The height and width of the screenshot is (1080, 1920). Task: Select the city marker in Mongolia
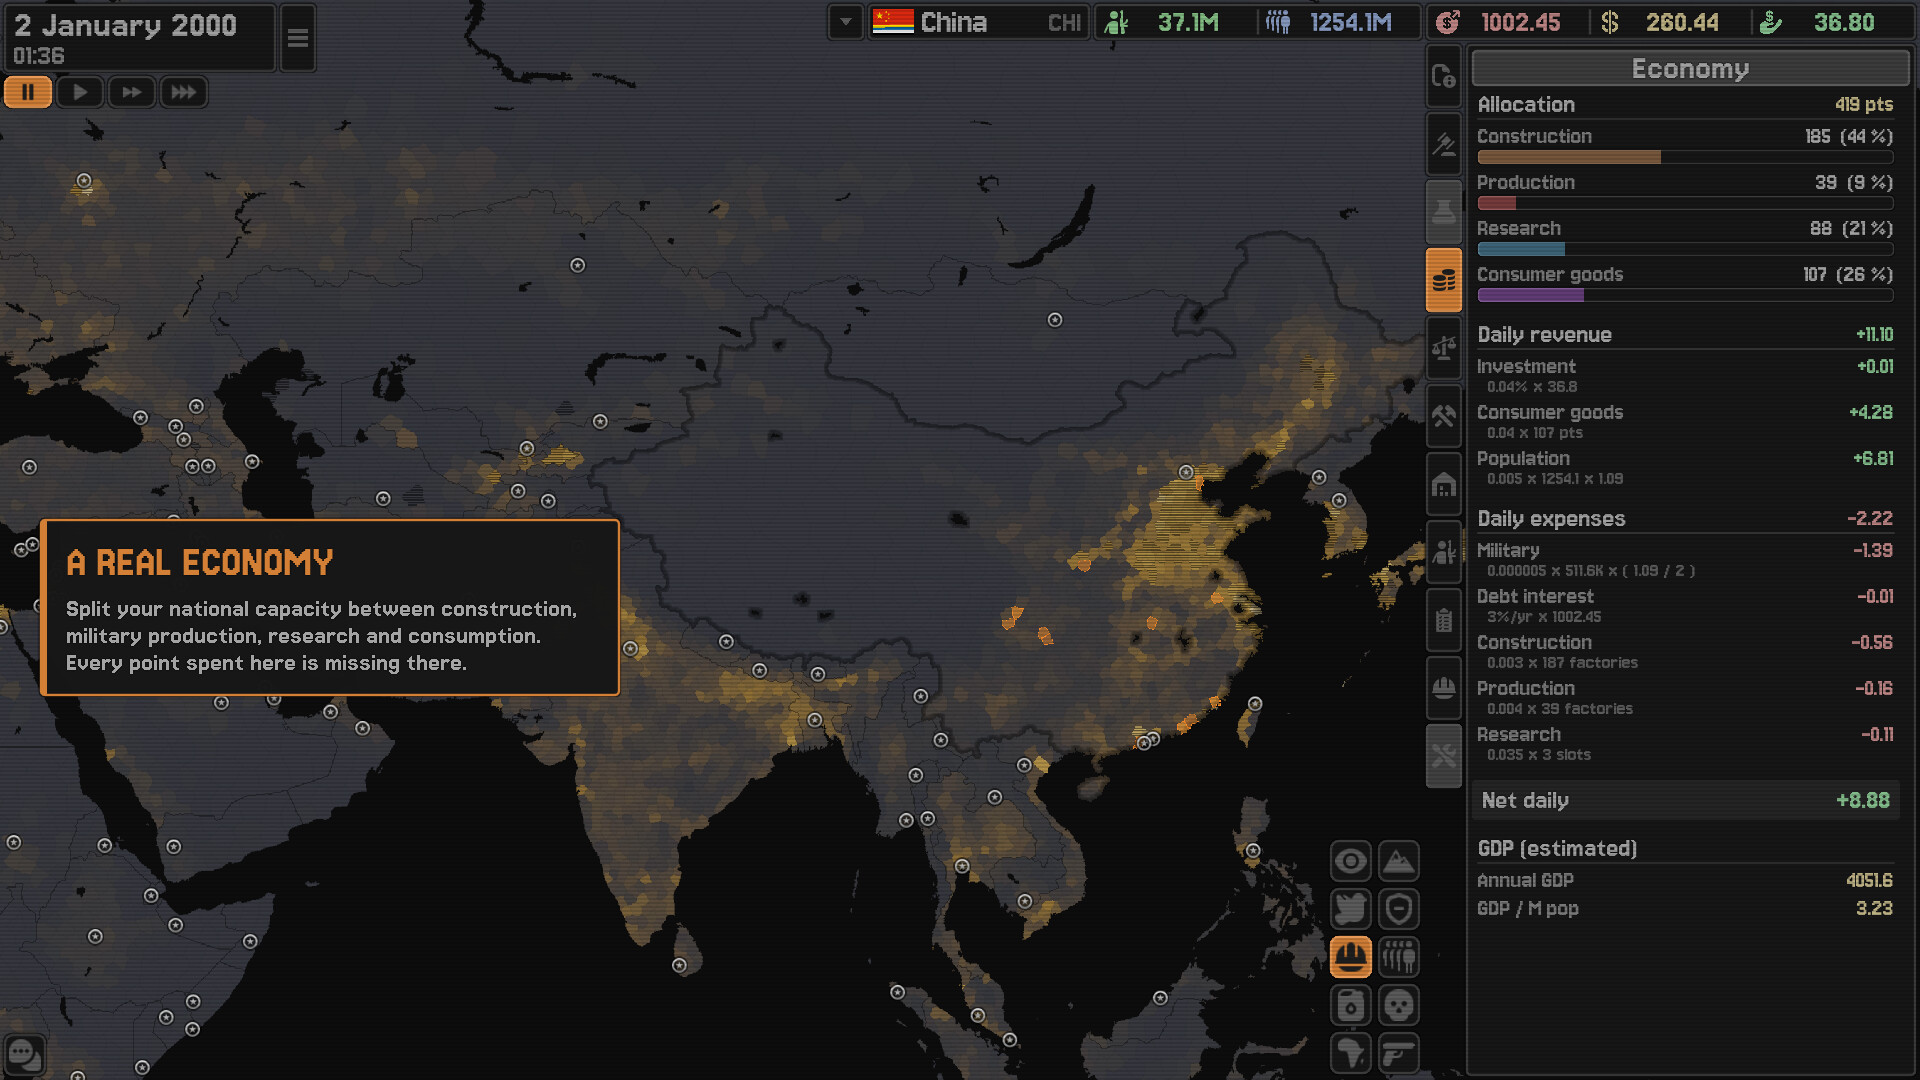point(1054,320)
